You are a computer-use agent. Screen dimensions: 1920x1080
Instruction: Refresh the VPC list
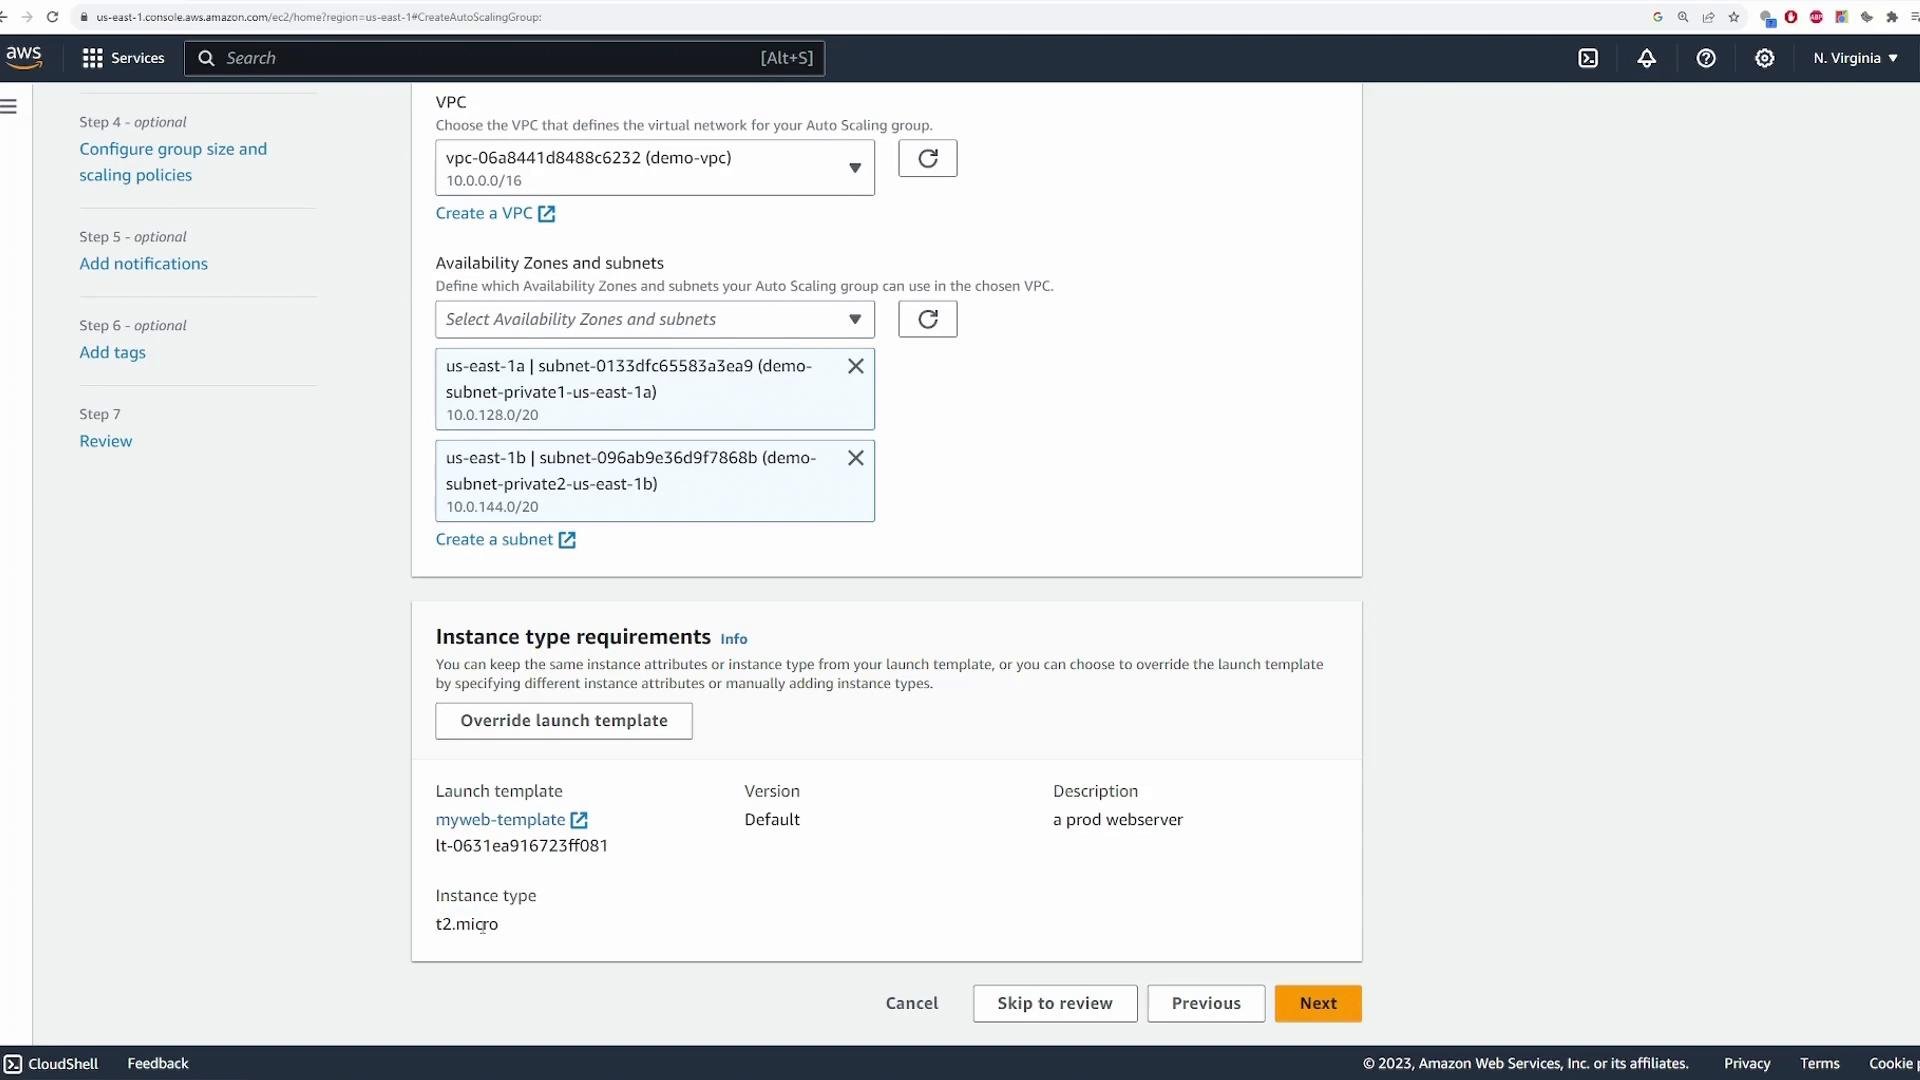(x=927, y=158)
